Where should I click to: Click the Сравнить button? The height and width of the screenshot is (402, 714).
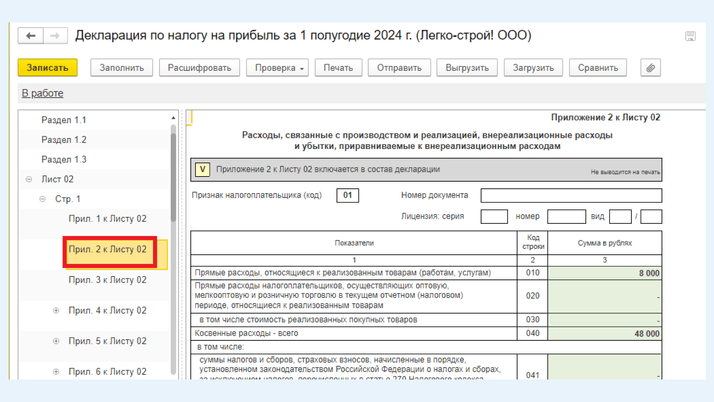[598, 68]
